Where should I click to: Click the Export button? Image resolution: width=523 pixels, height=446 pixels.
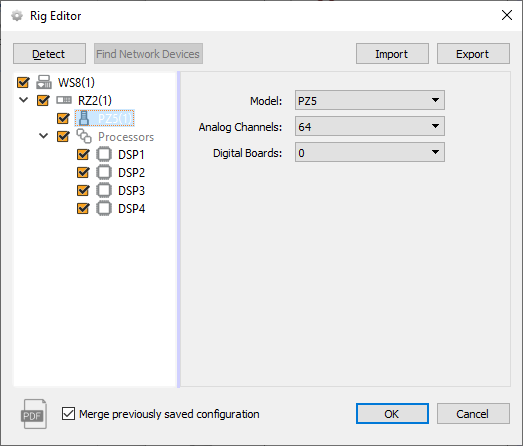pos(473,53)
